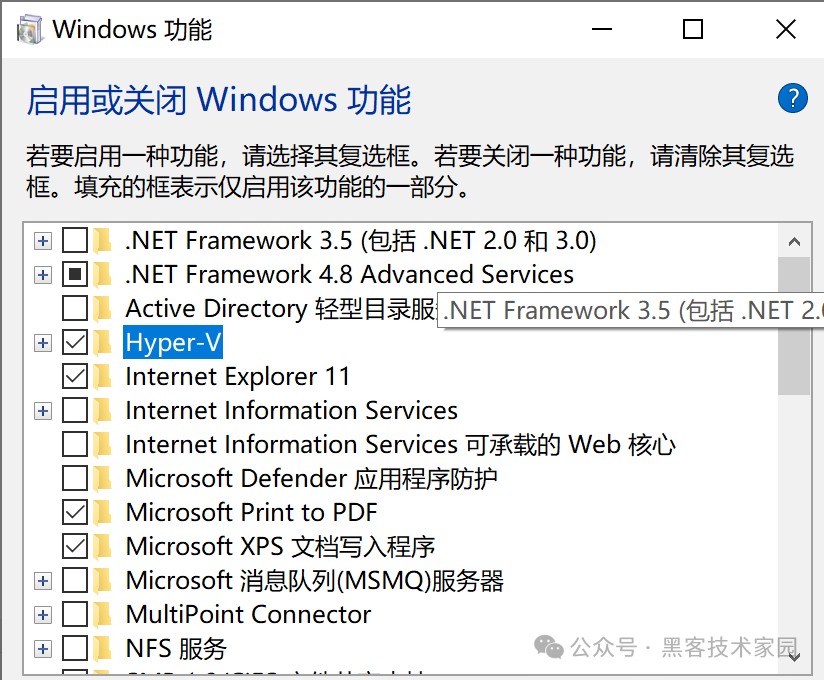Open the blue help question mark icon
This screenshot has height=680, width=824.
[792, 98]
